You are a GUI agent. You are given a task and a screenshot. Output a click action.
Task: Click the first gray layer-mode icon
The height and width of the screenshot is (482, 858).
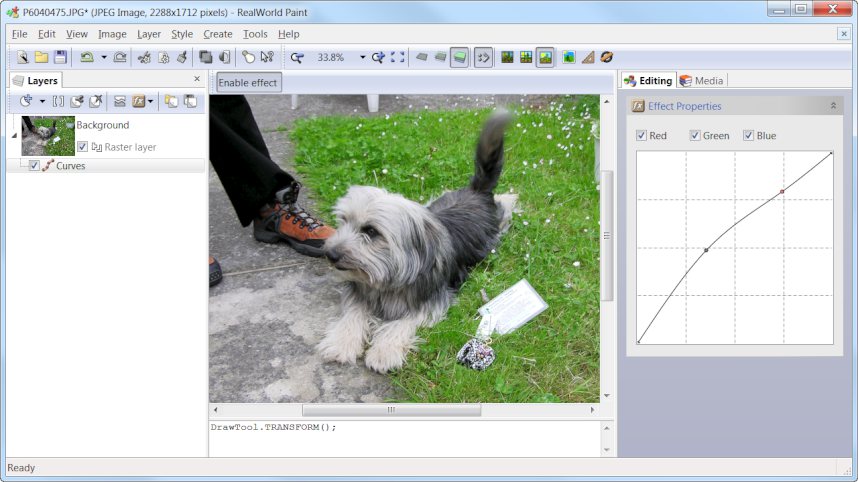(x=421, y=57)
